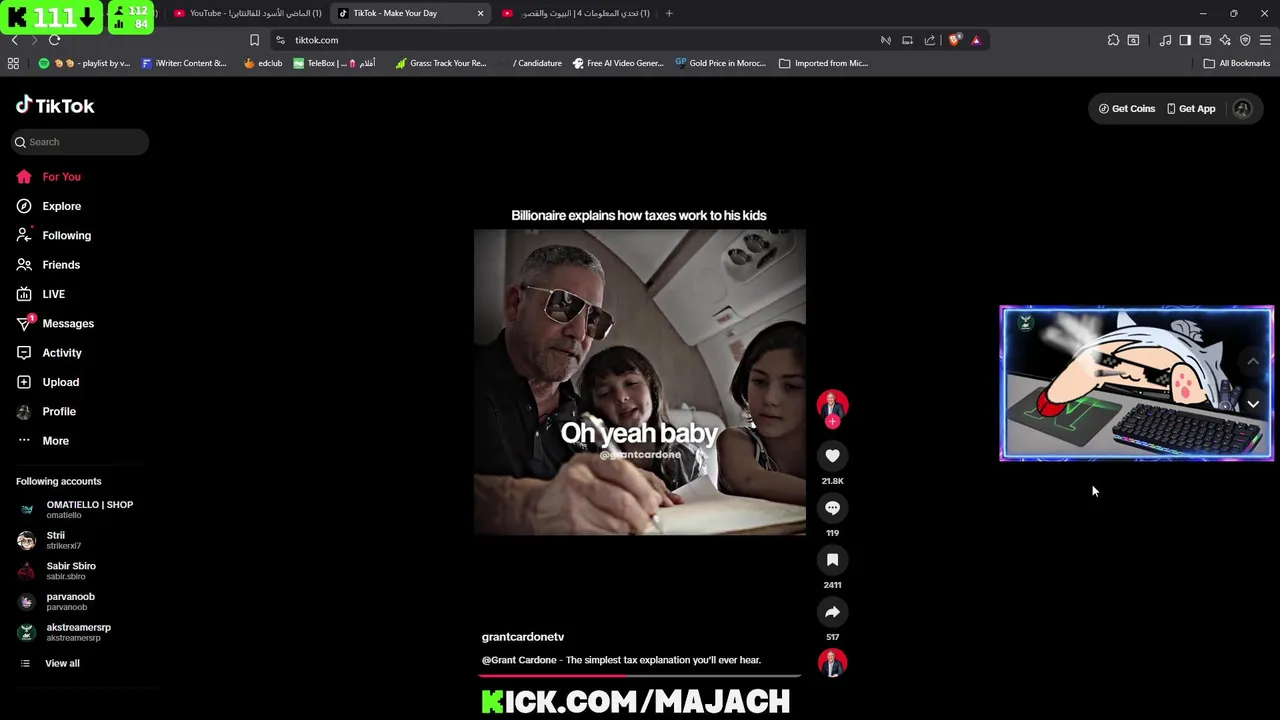Screen dimensions: 1280x720
Task: Open Messages in the sidebar
Action: pyautogui.click(x=55, y=323)
